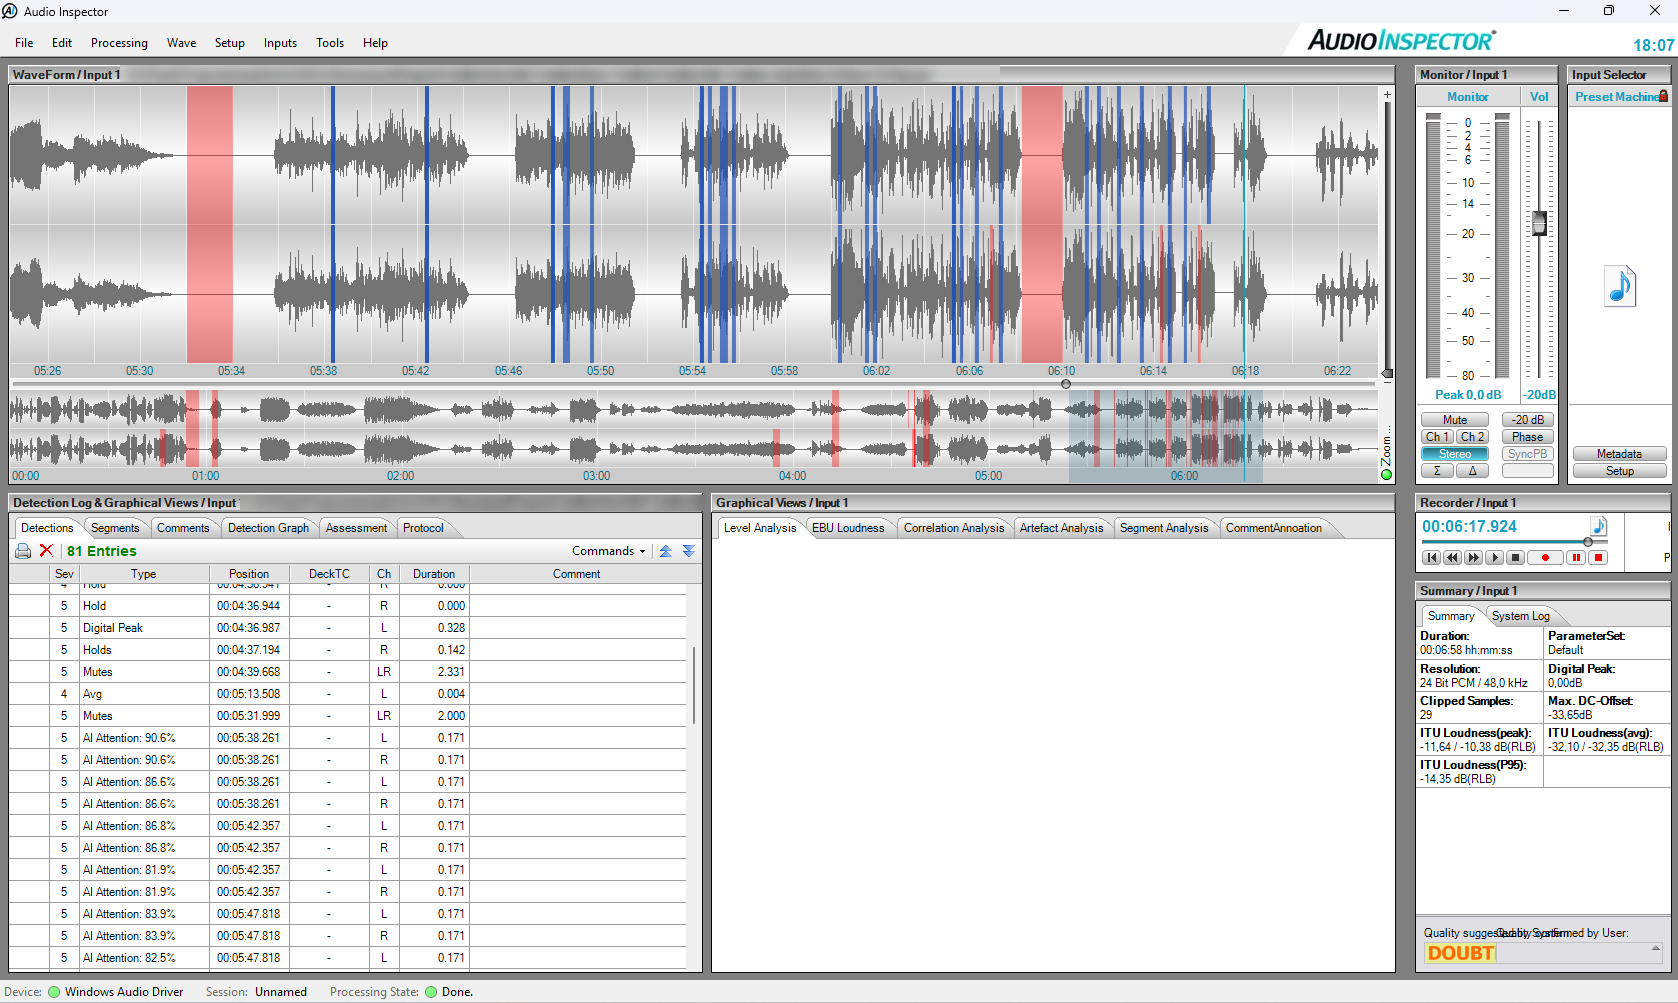Click the overview waveform selection region near 06:00
This screenshot has width=1678, height=1003.
pos(1165,436)
